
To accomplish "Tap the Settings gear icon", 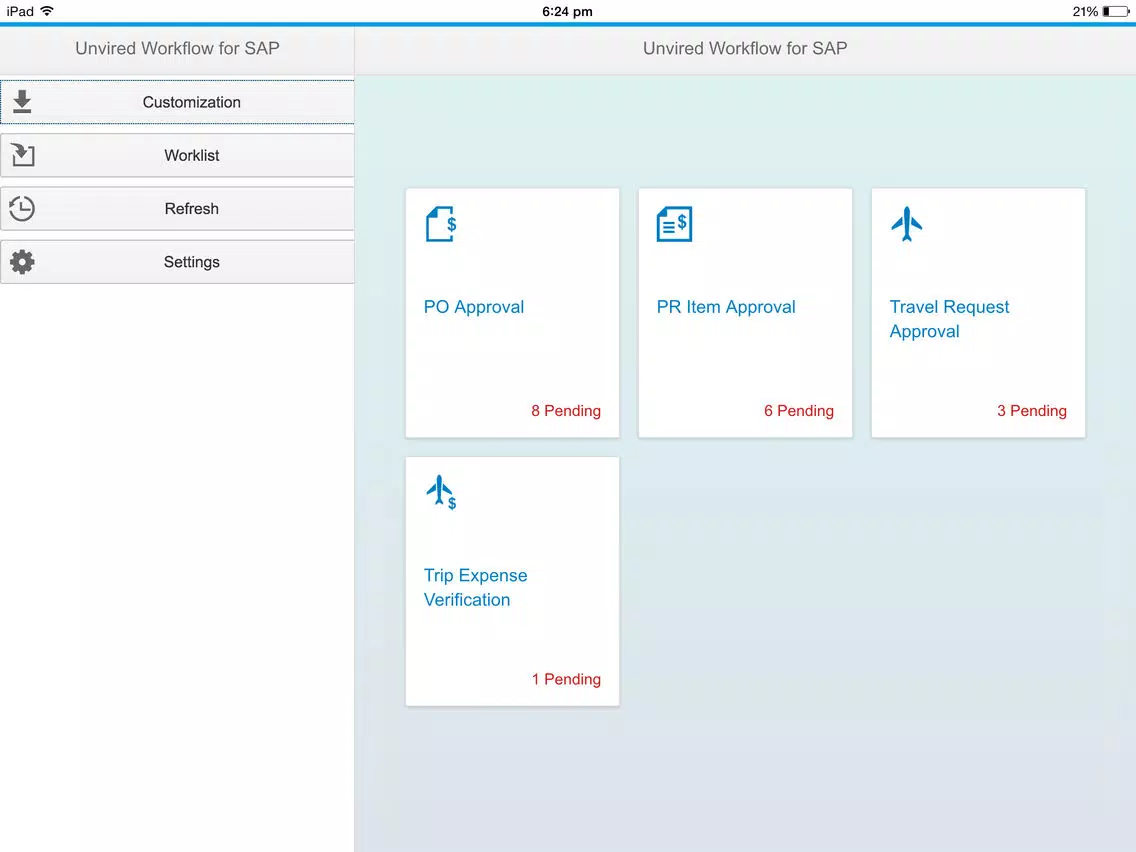I will (22, 262).
